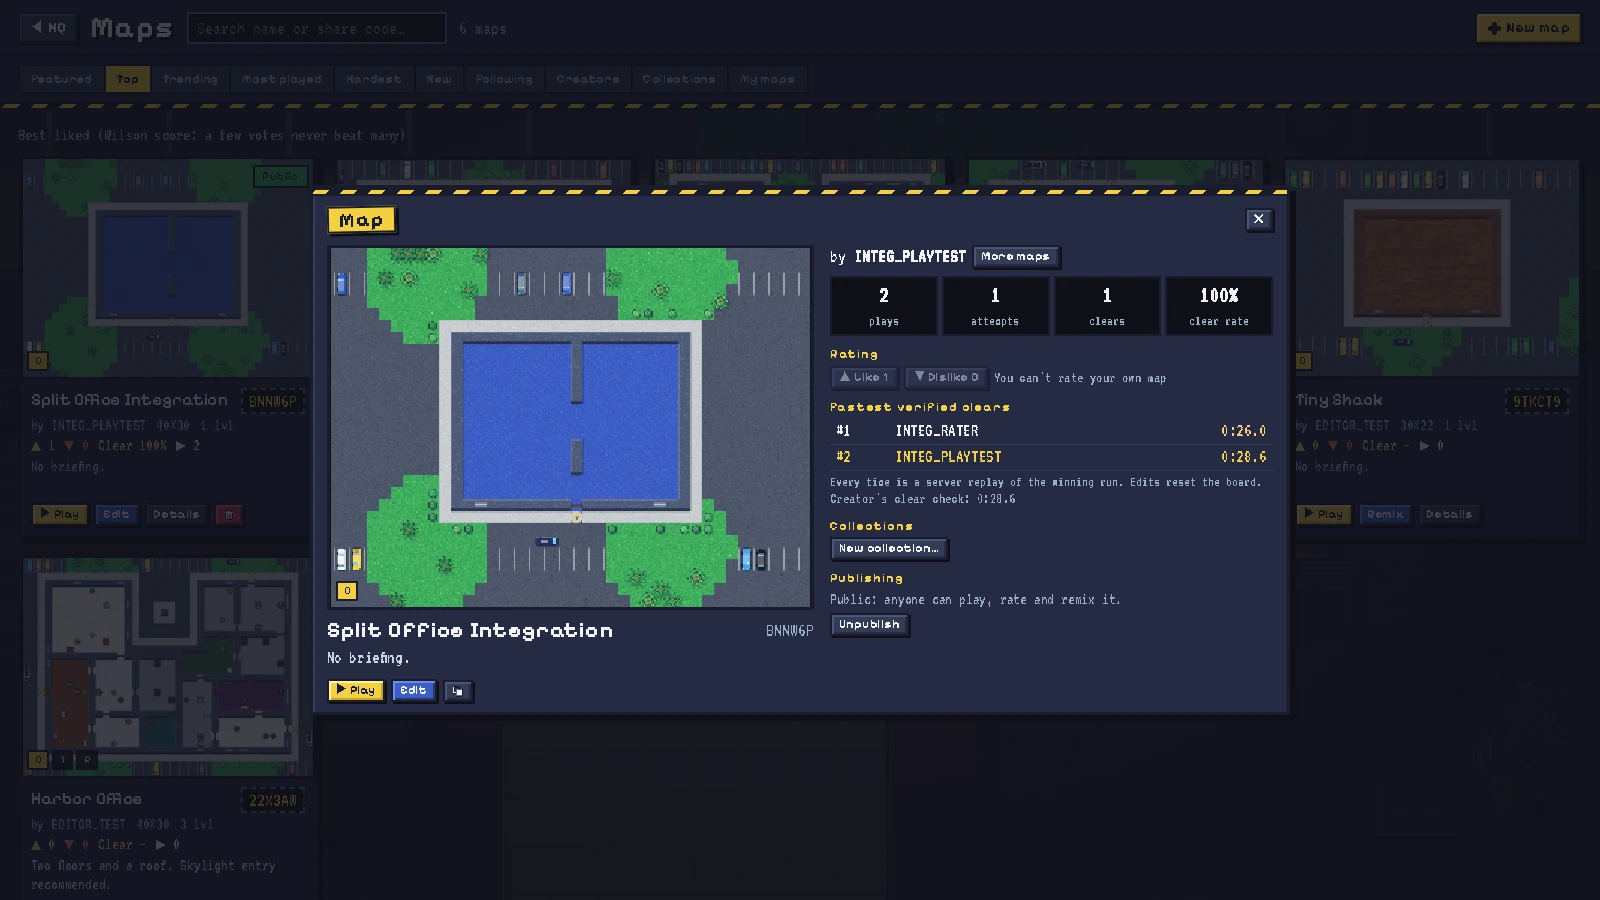Click the 100% clear rate stat box
This screenshot has height=900, width=1600.
tap(1219, 306)
